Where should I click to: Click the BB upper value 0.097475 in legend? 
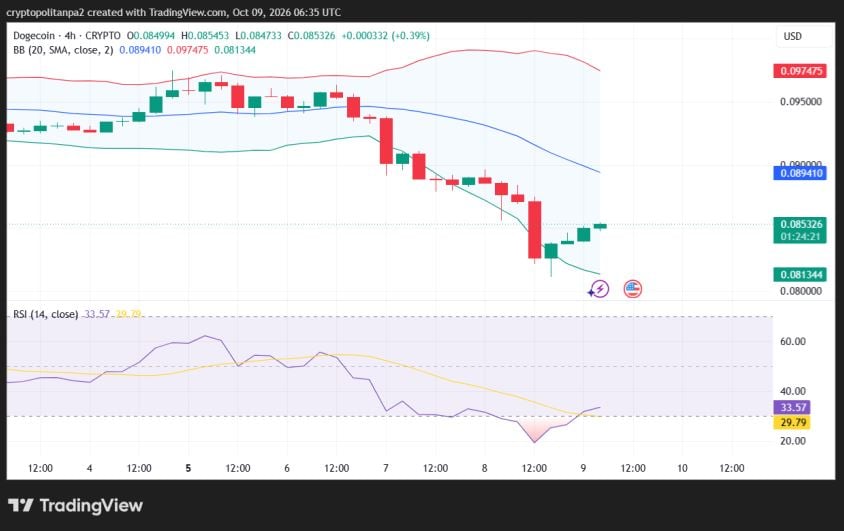(187, 50)
